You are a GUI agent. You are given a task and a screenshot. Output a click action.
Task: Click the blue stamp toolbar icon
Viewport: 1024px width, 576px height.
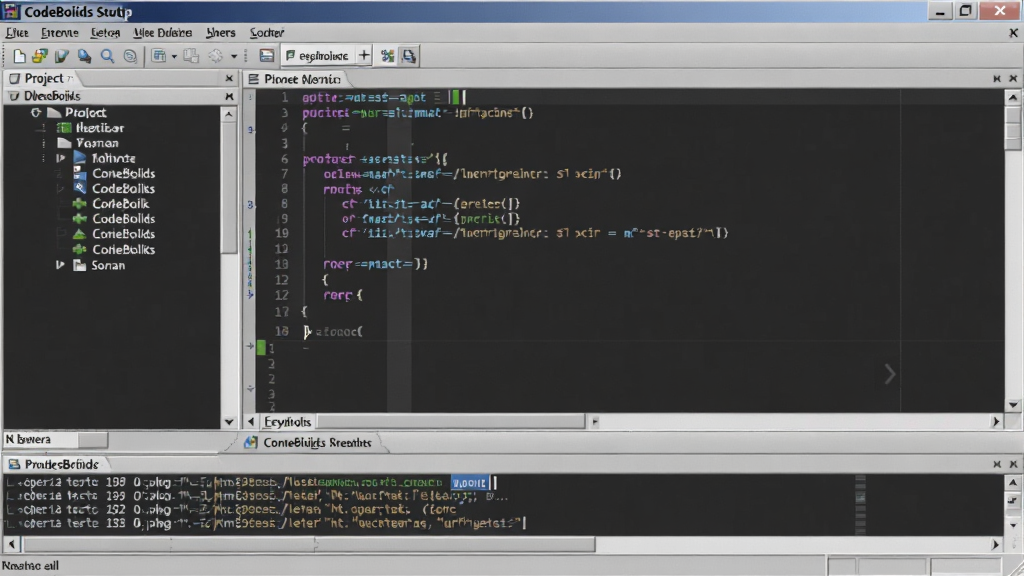click(84, 56)
